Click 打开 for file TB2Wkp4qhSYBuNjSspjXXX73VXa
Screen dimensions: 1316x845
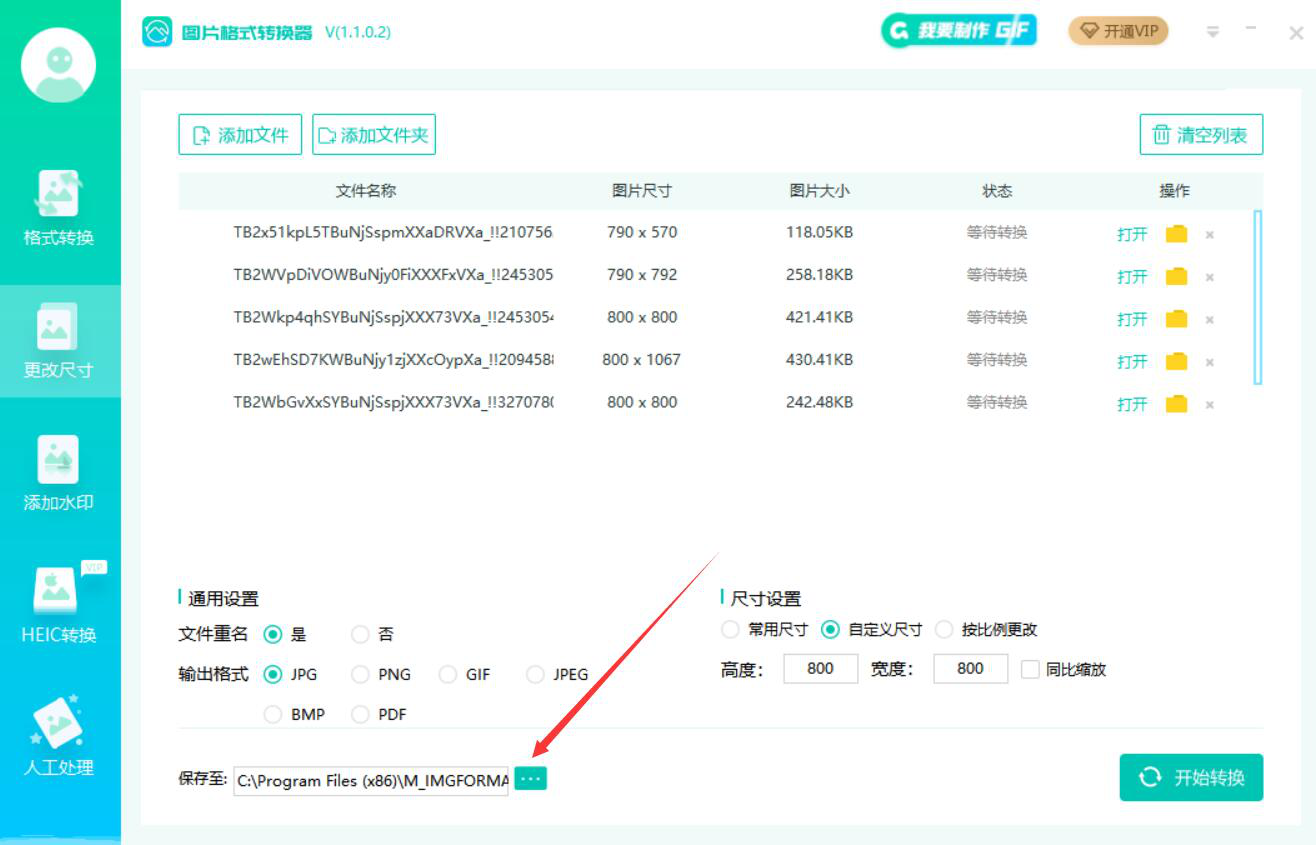click(1132, 320)
